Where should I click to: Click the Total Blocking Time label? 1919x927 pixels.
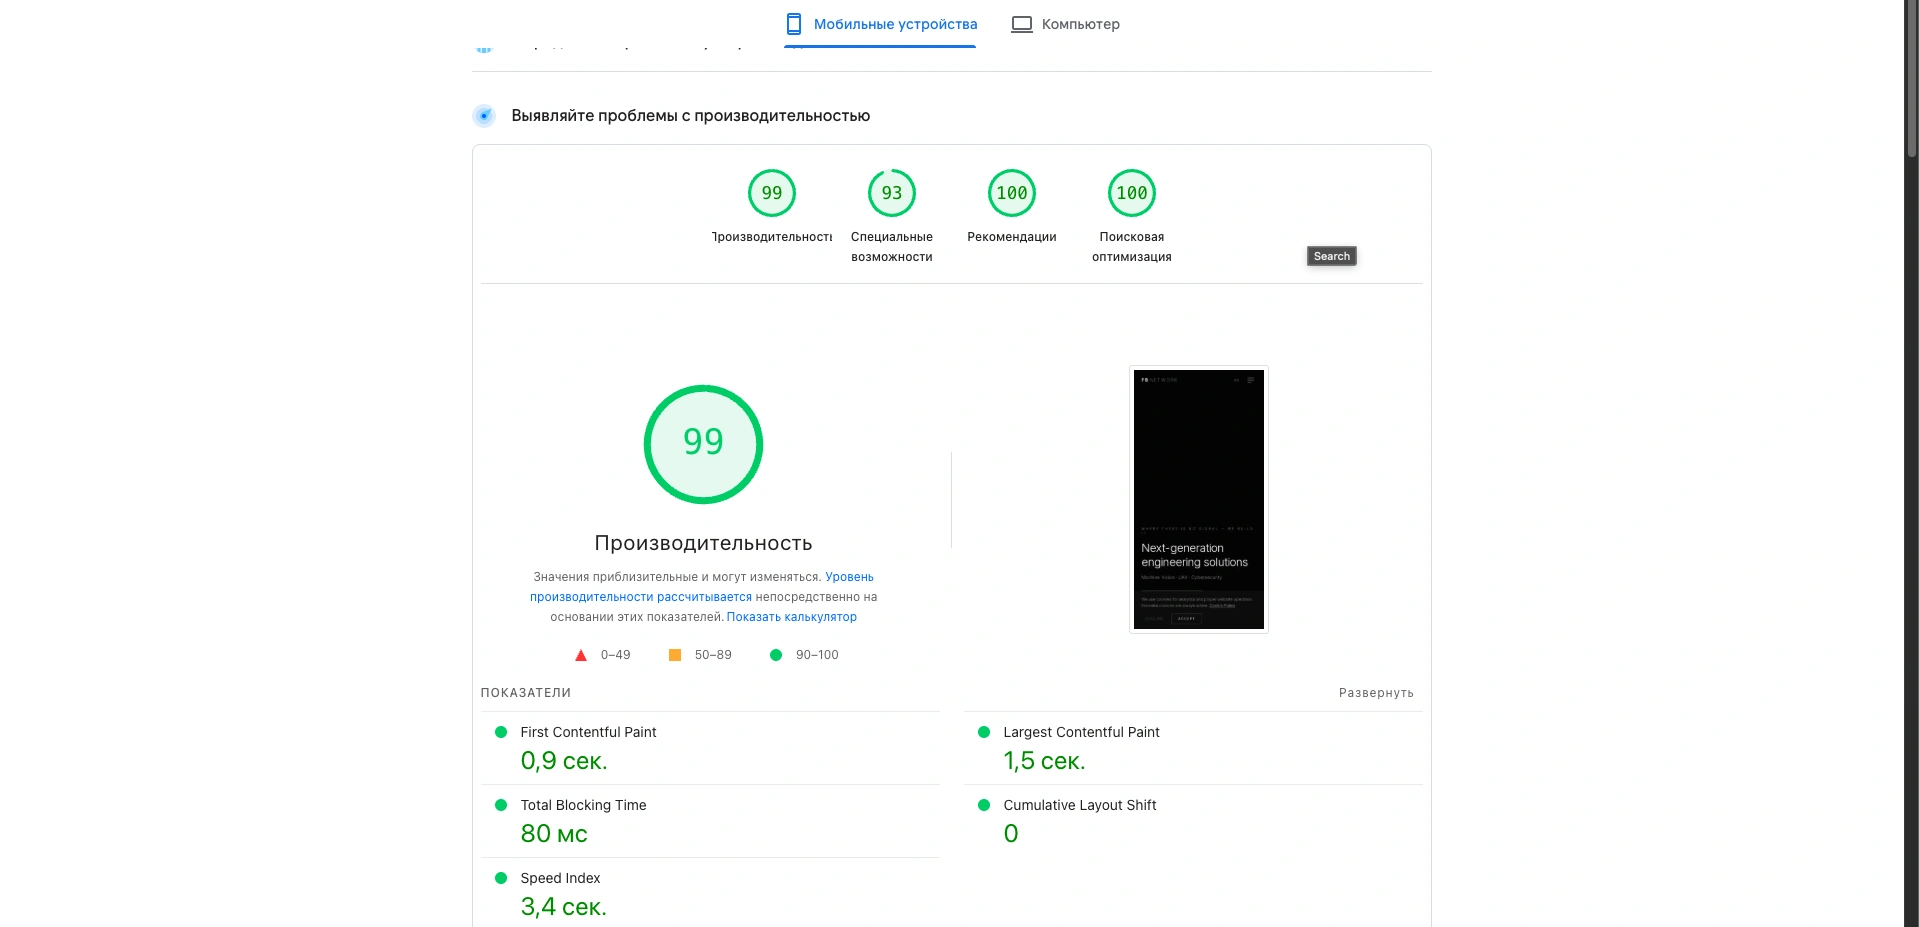(583, 805)
